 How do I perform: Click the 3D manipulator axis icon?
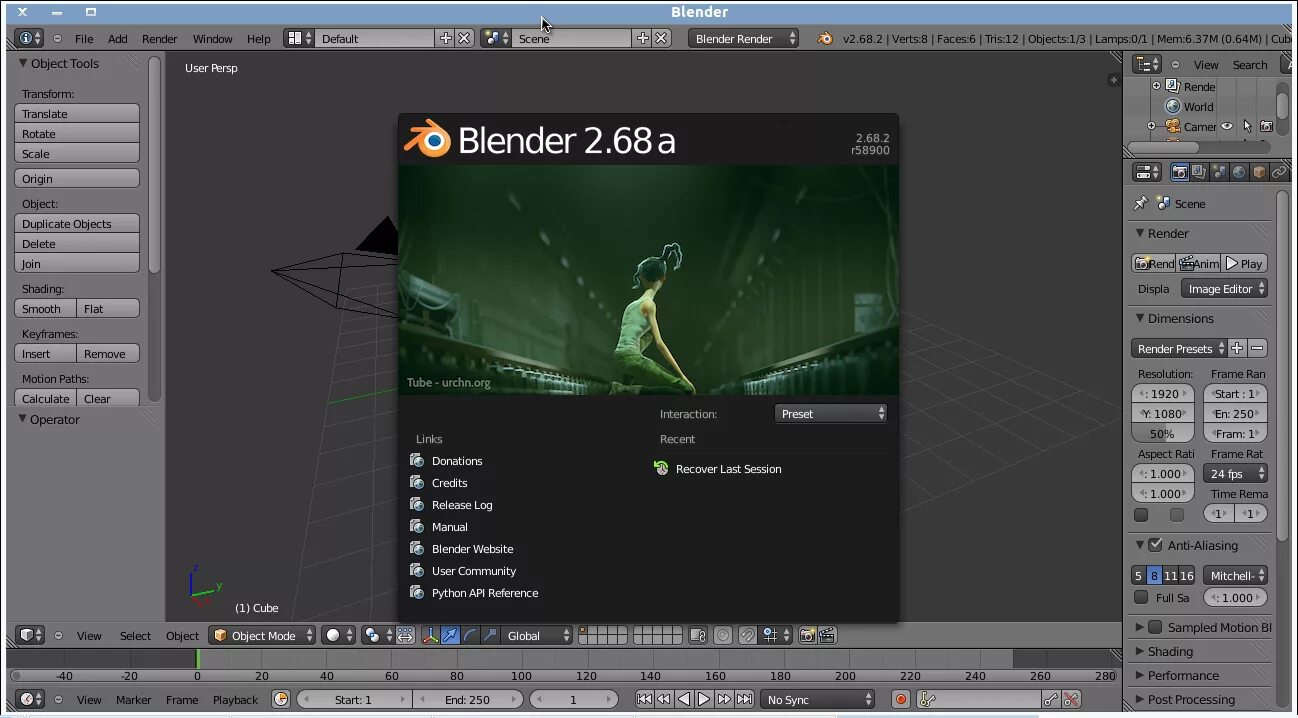(430, 635)
